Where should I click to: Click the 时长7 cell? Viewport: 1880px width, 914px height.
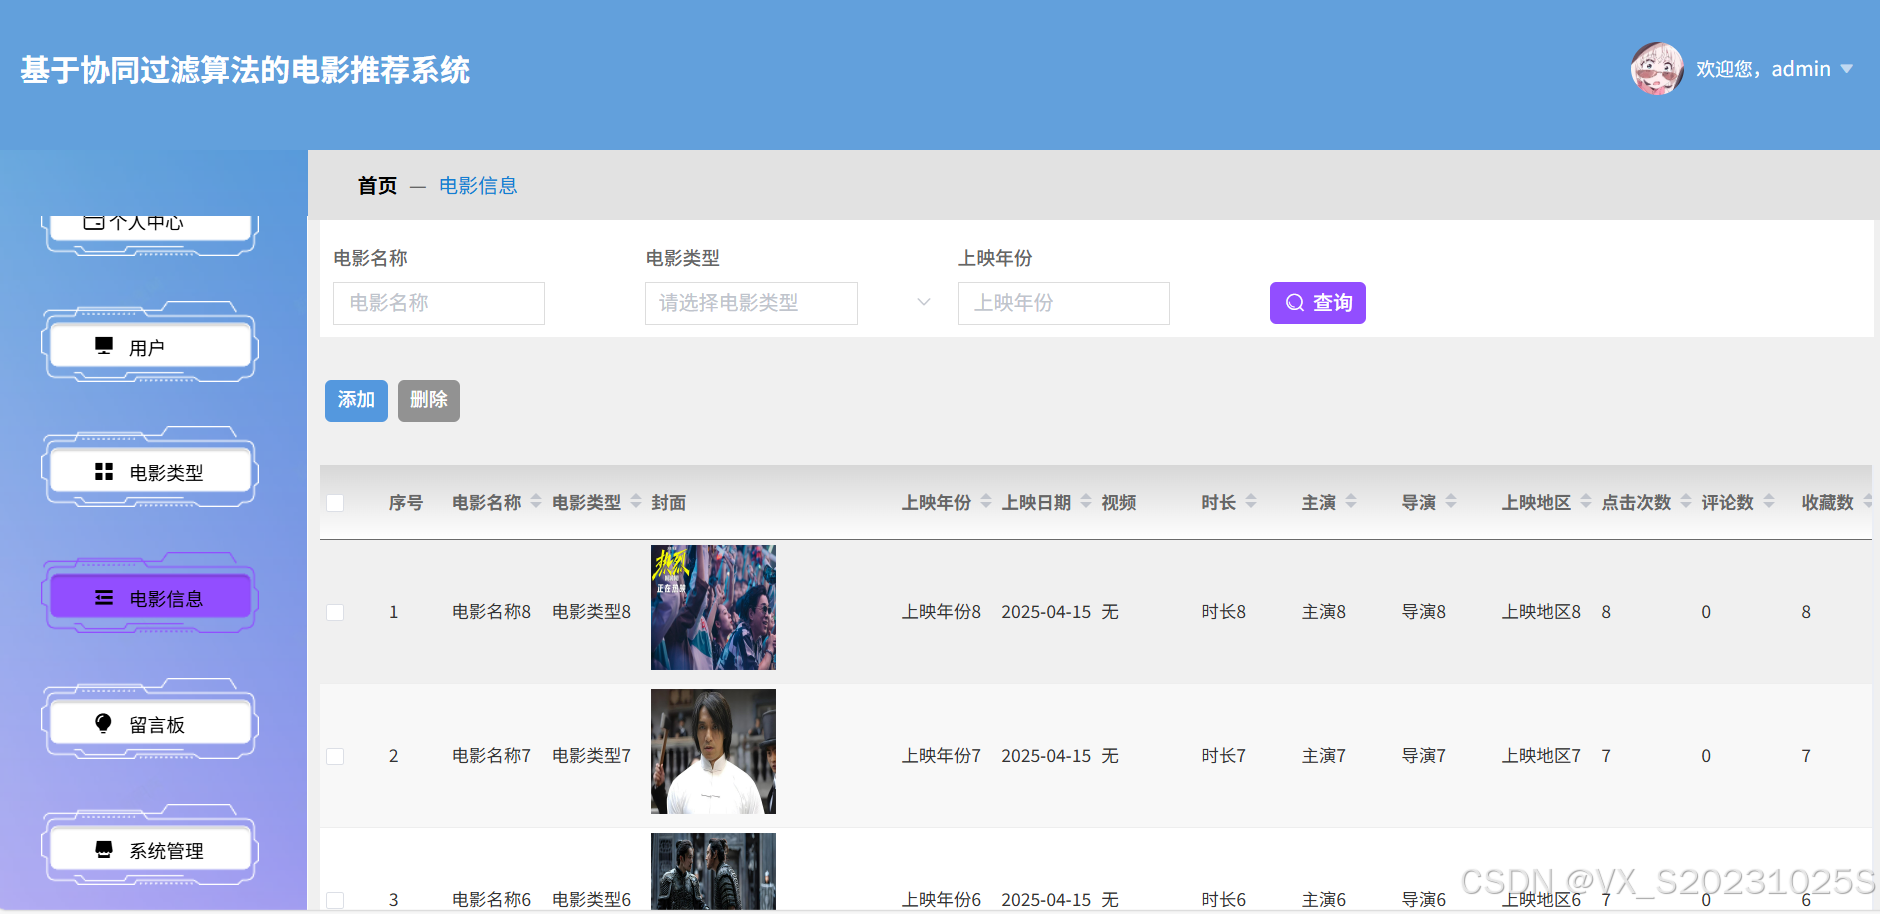(1224, 756)
